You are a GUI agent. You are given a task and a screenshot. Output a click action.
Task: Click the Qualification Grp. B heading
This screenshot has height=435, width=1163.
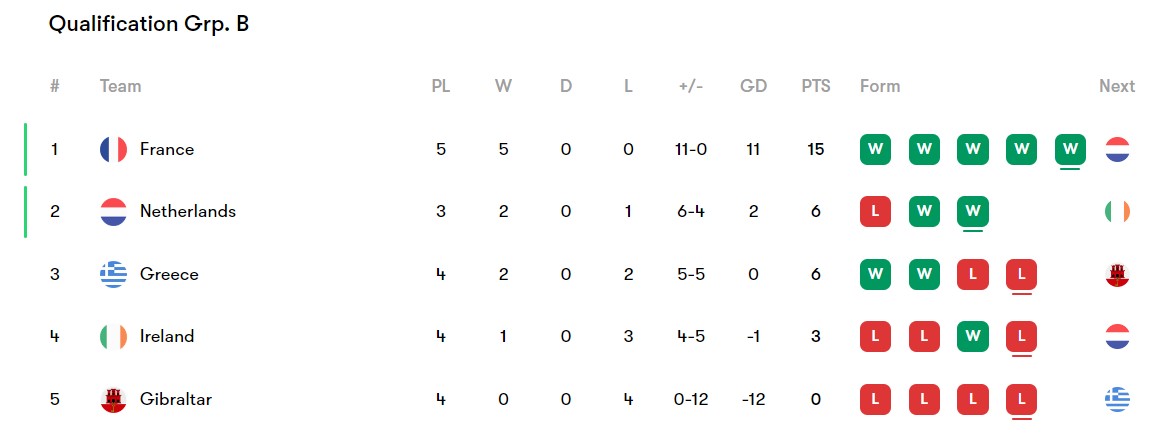point(149,24)
